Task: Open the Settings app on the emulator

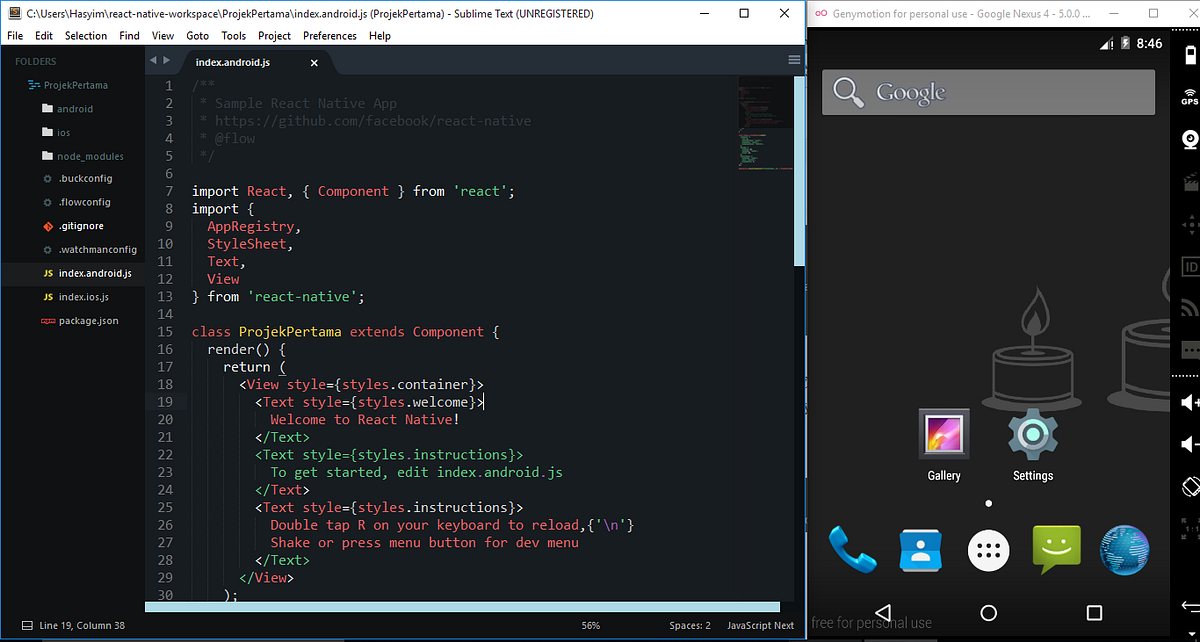Action: click(x=1032, y=435)
